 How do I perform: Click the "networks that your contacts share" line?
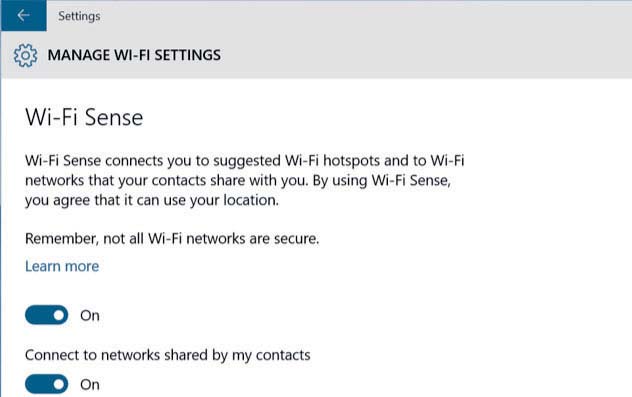click(238, 180)
